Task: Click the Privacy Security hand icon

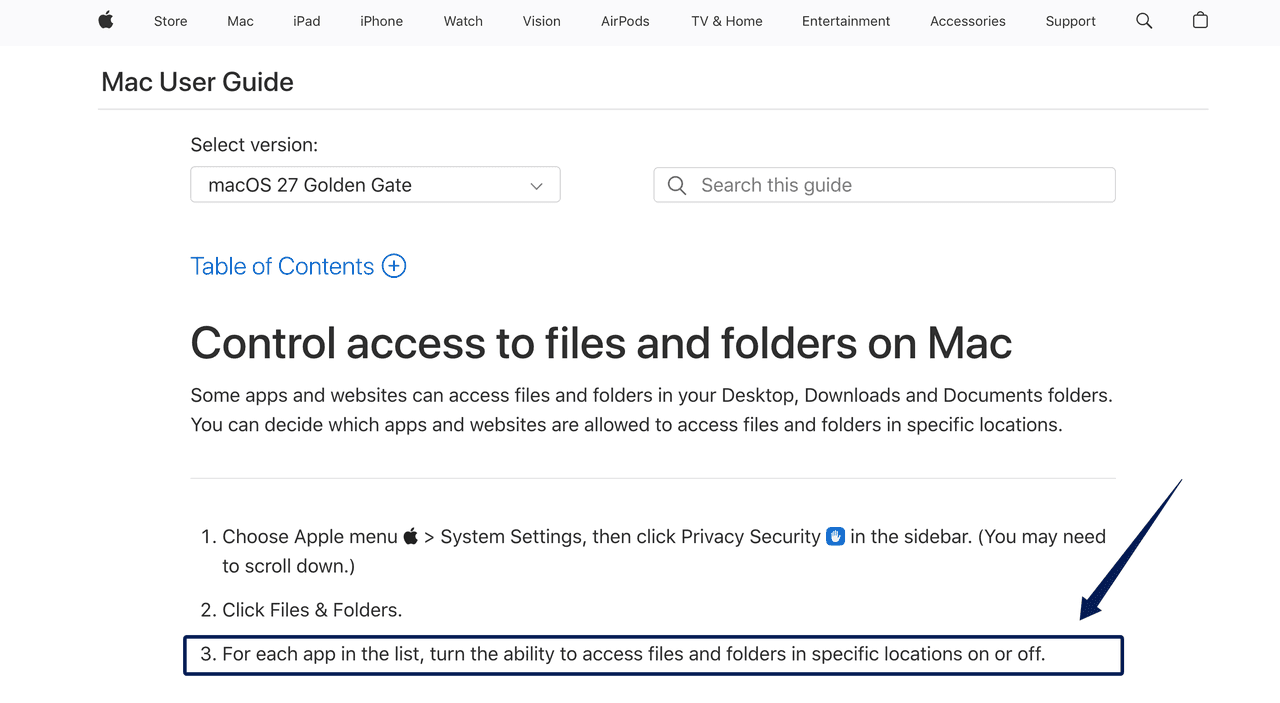Action: pyautogui.click(x=835, y=536)
